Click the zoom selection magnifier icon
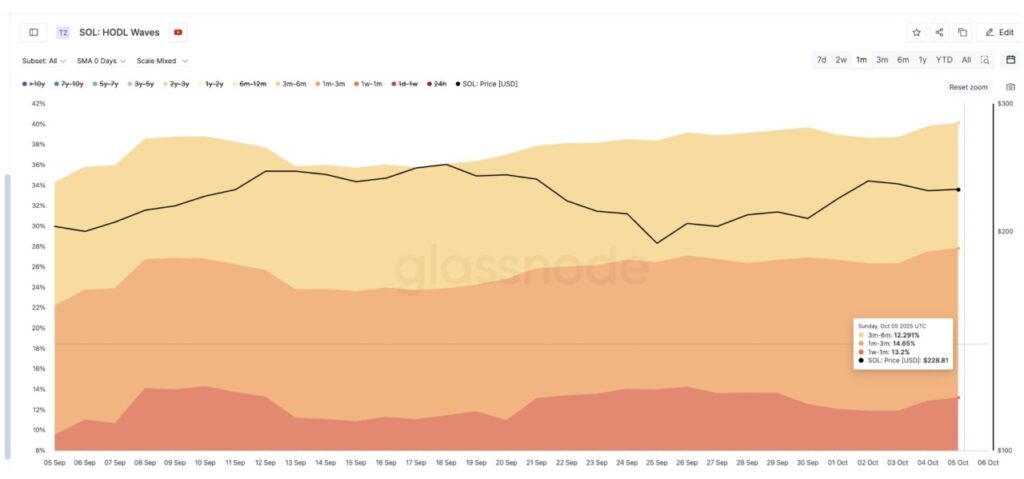The height and width of the screenshot is (479, 1024). pos(985,60)
